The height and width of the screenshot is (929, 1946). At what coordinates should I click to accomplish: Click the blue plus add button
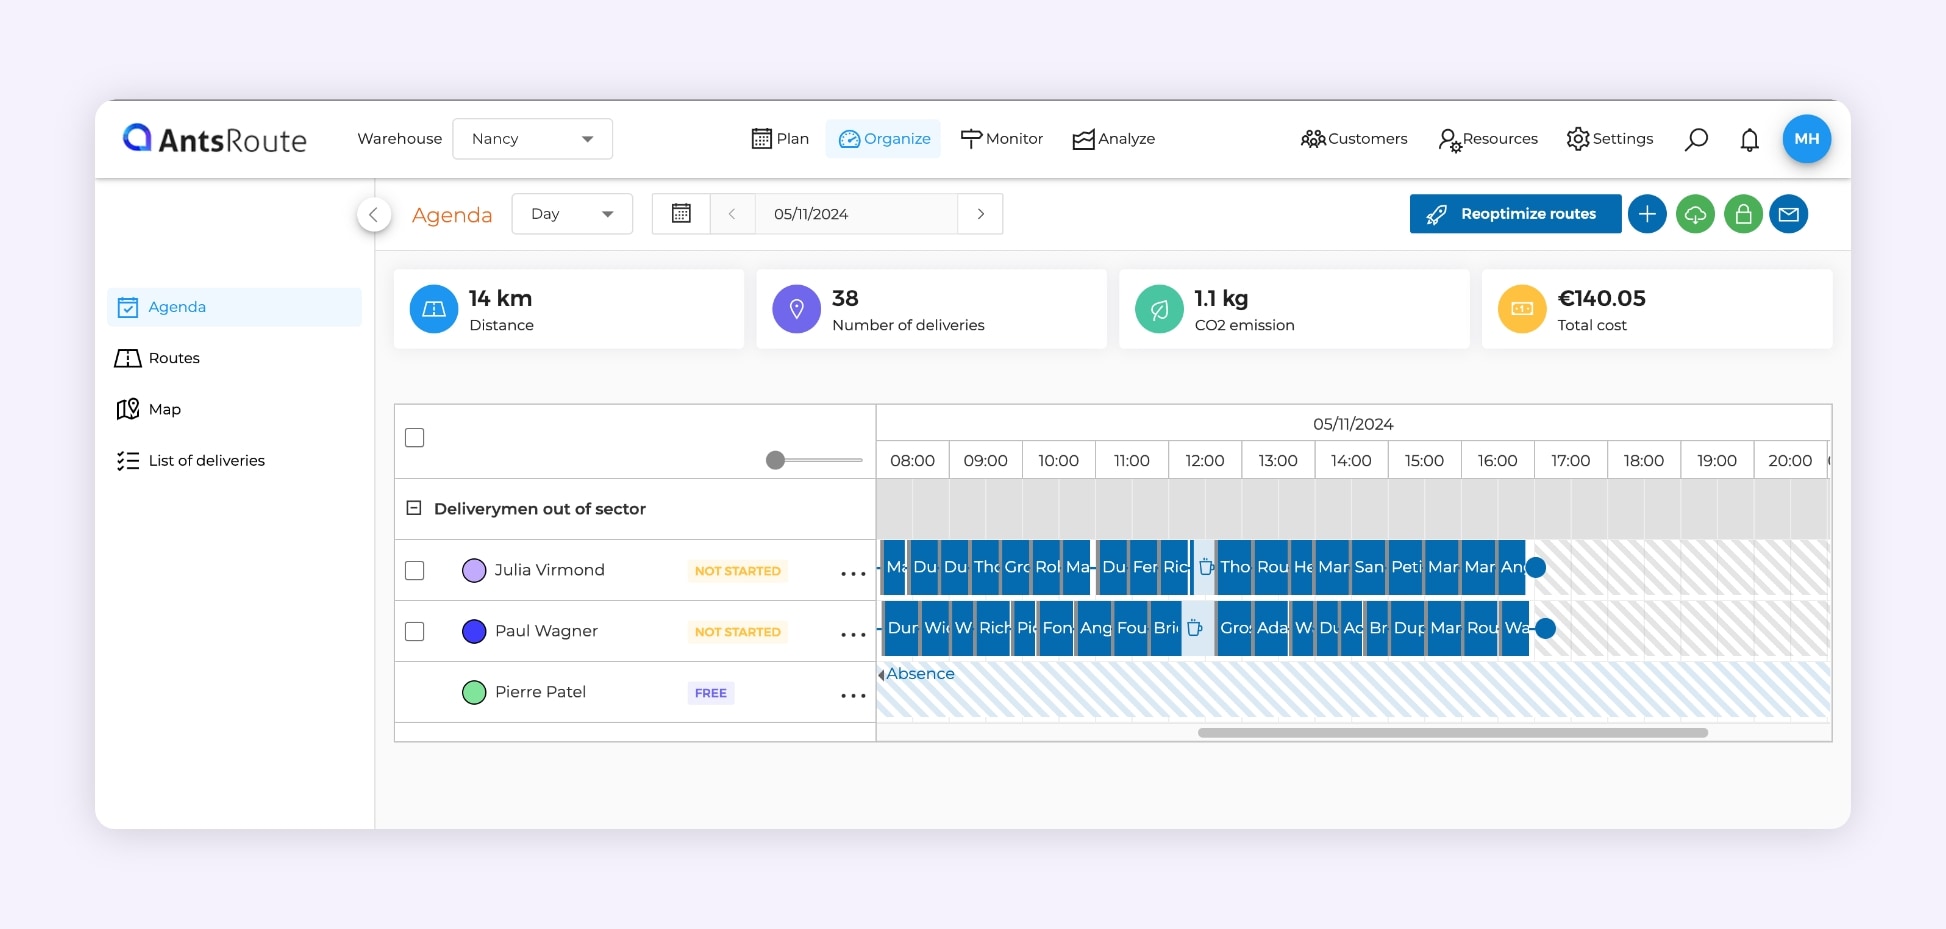pyautogui.click(x=1647, y=214)
